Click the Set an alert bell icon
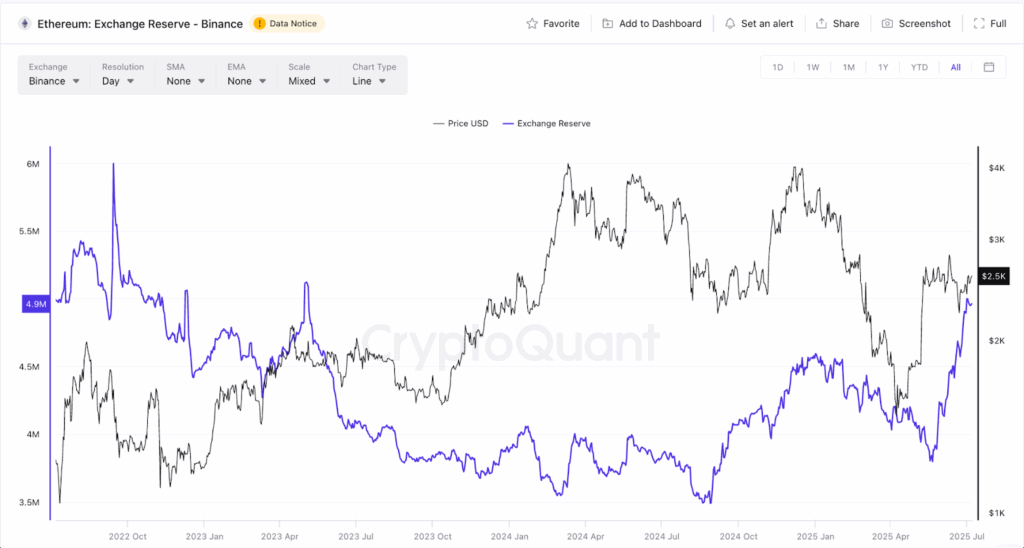Image resolution: width=1024 pixels, height=548 pixels. pyautogui.click(x=730, y=23)
